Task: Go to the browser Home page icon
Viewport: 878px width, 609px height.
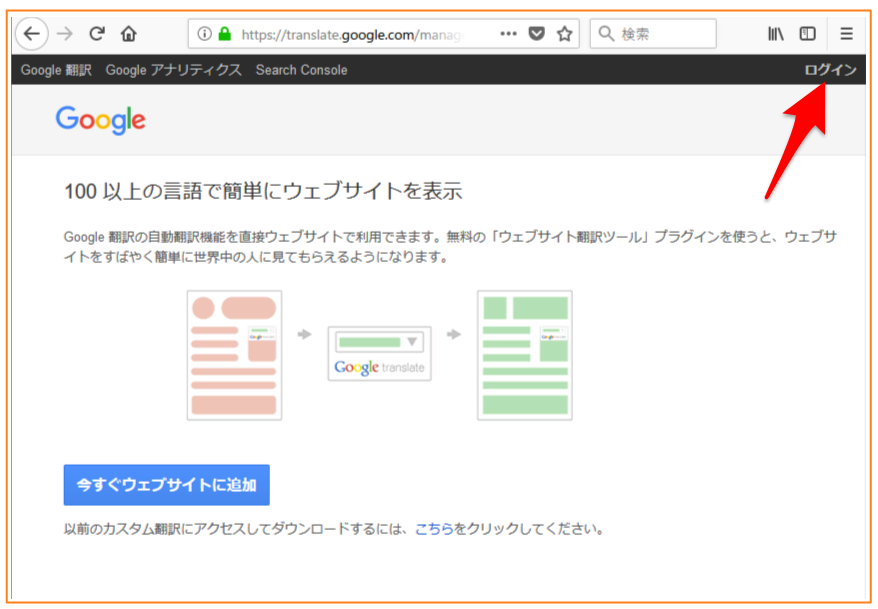Action: click(x=129, y=34)
